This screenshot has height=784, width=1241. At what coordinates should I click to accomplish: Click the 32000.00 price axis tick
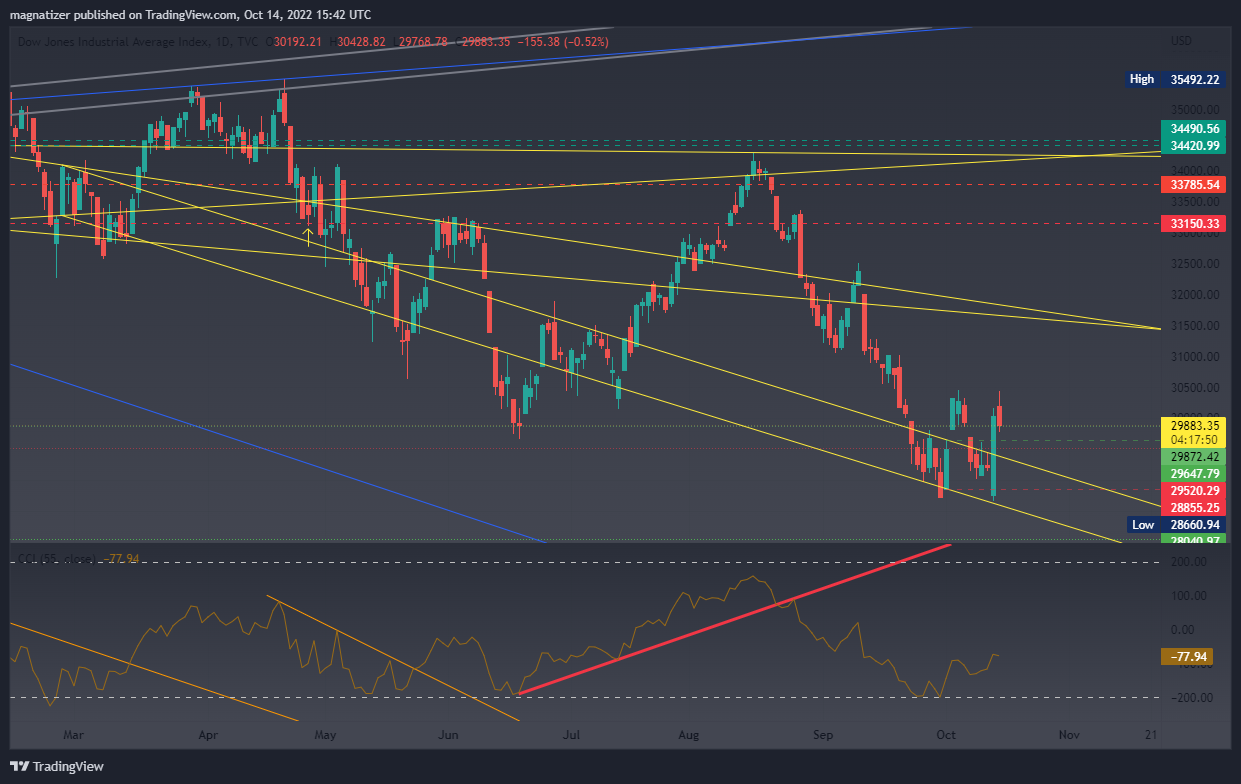click(1194, 295)
